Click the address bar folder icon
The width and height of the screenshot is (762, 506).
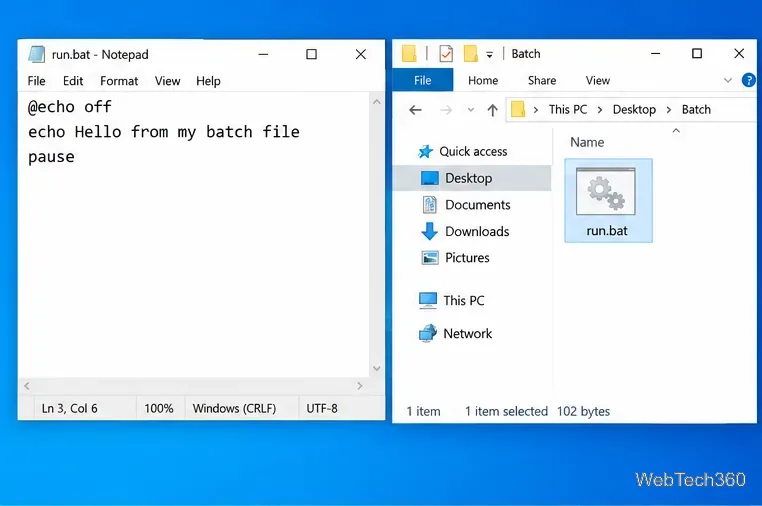point(518,109)
